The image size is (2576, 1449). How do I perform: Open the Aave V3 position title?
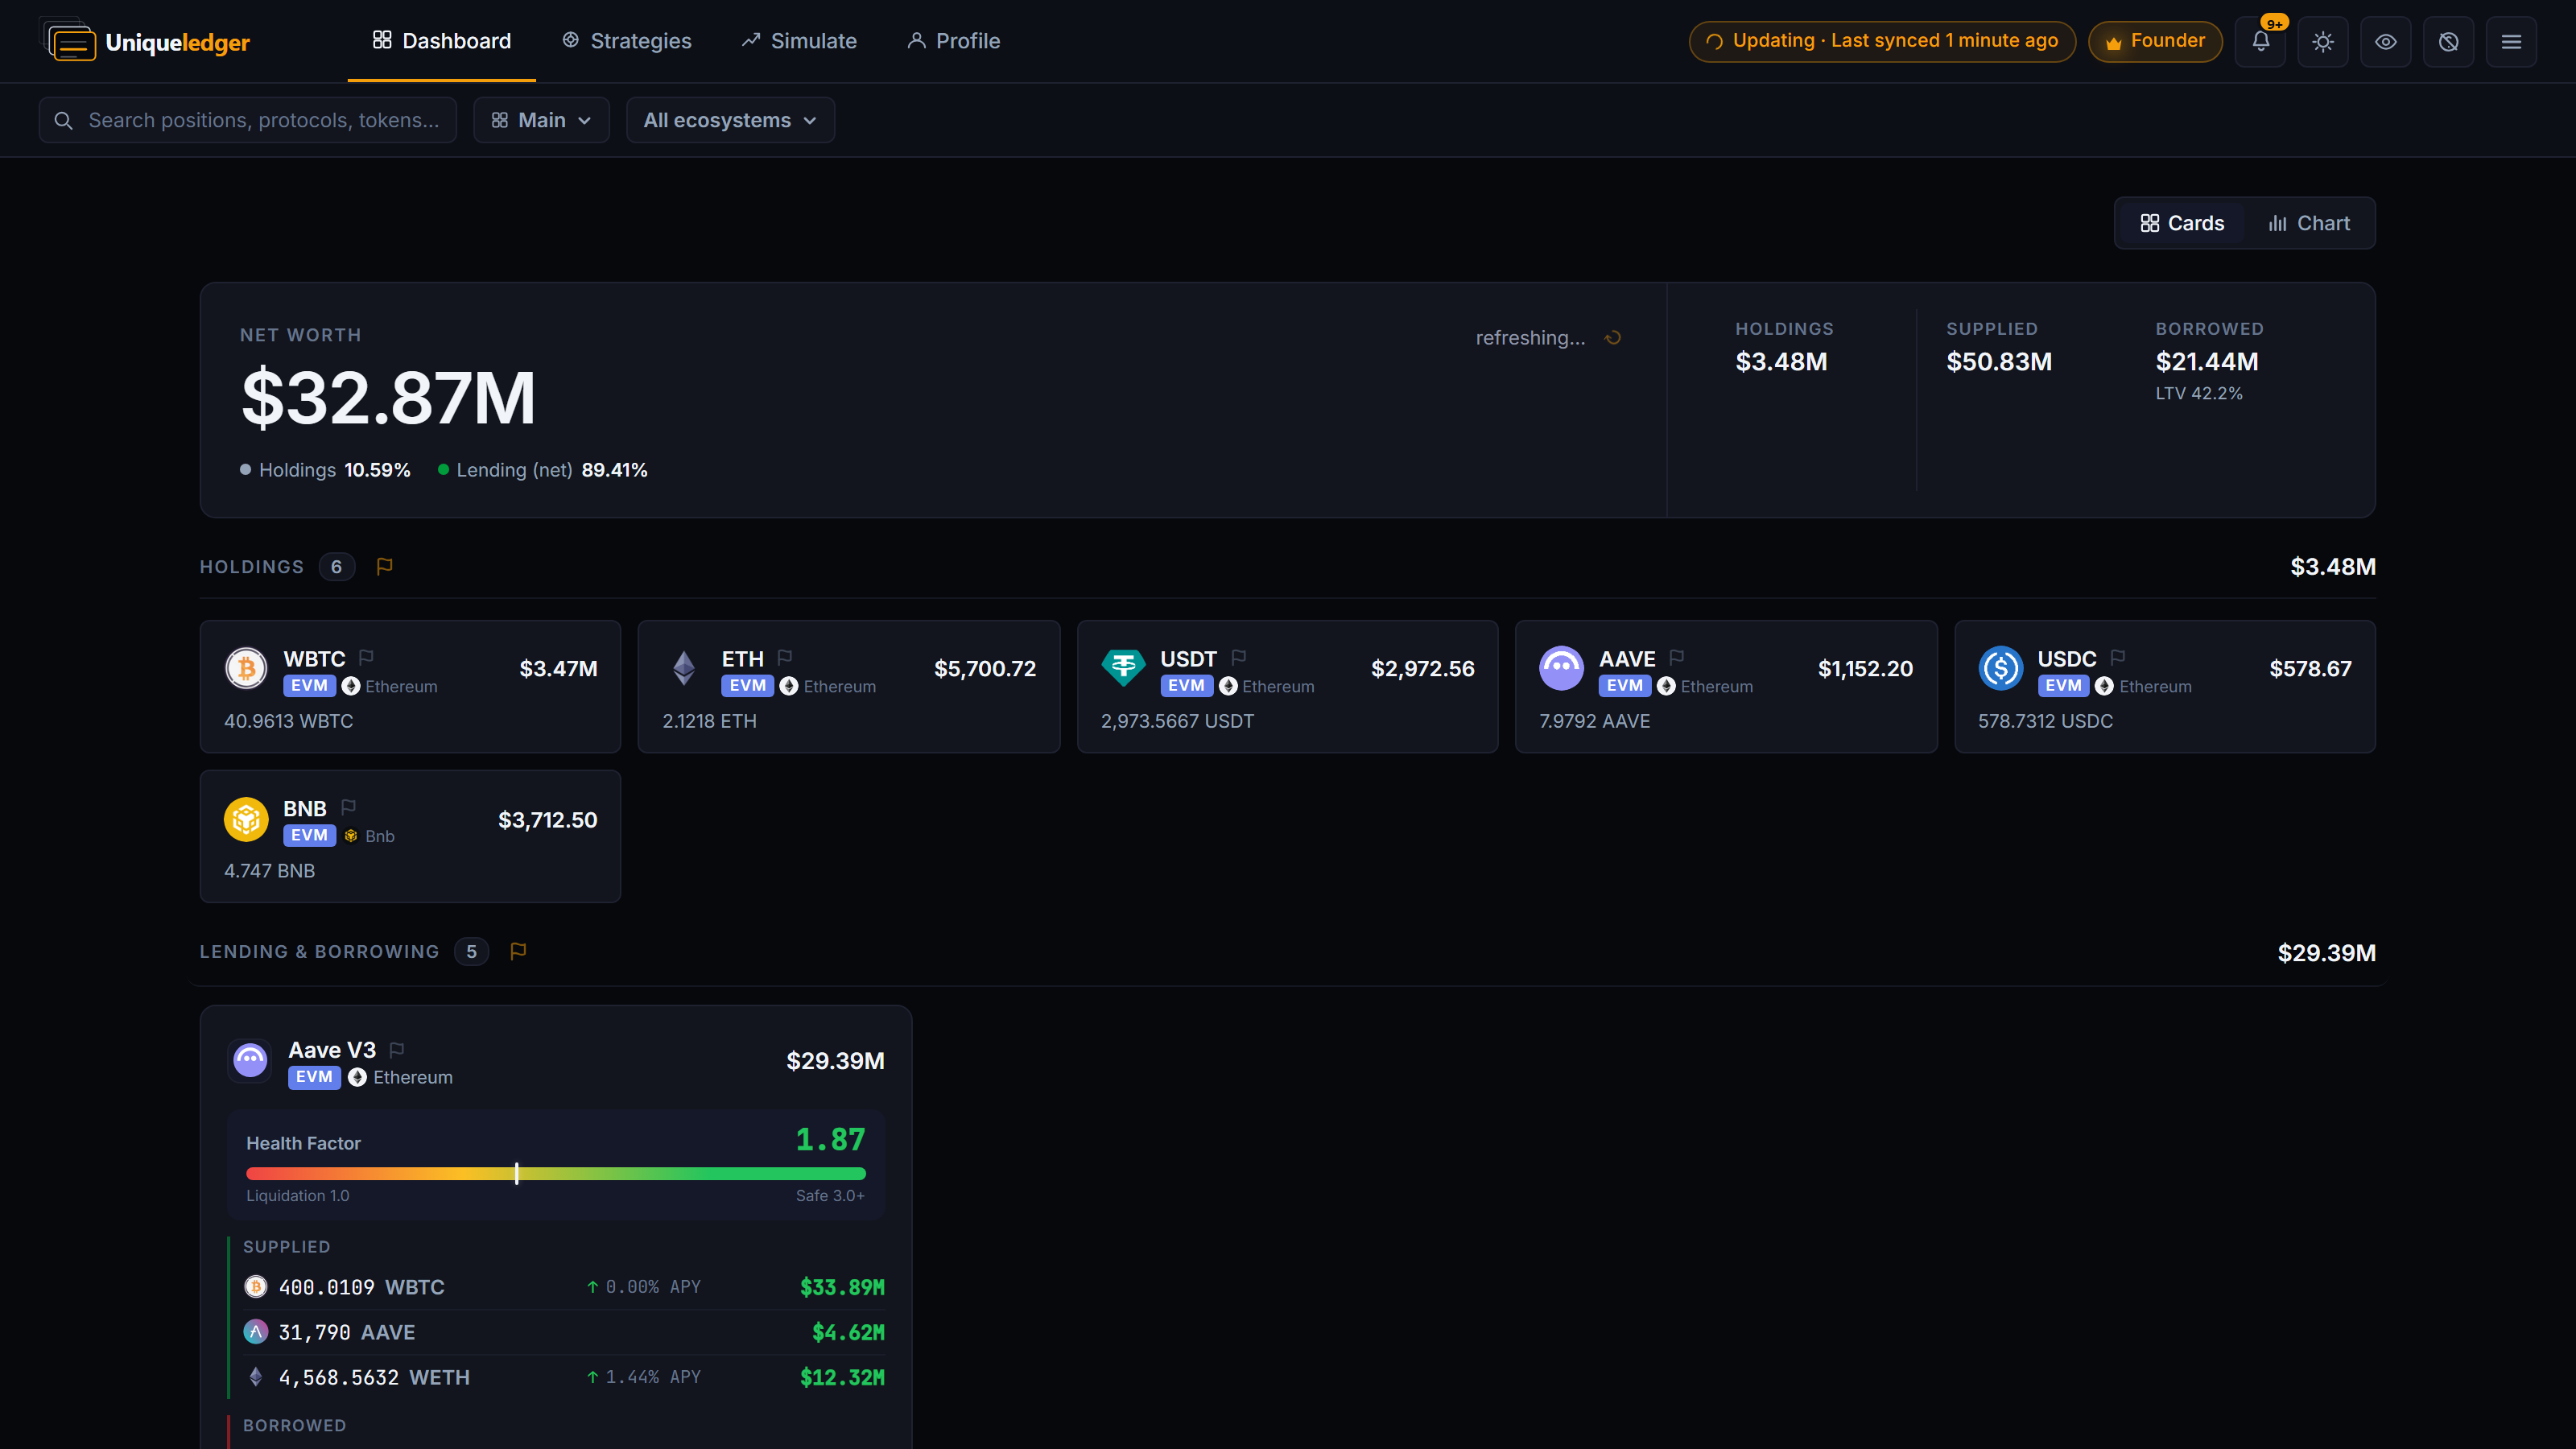[x=332, y=1049]
